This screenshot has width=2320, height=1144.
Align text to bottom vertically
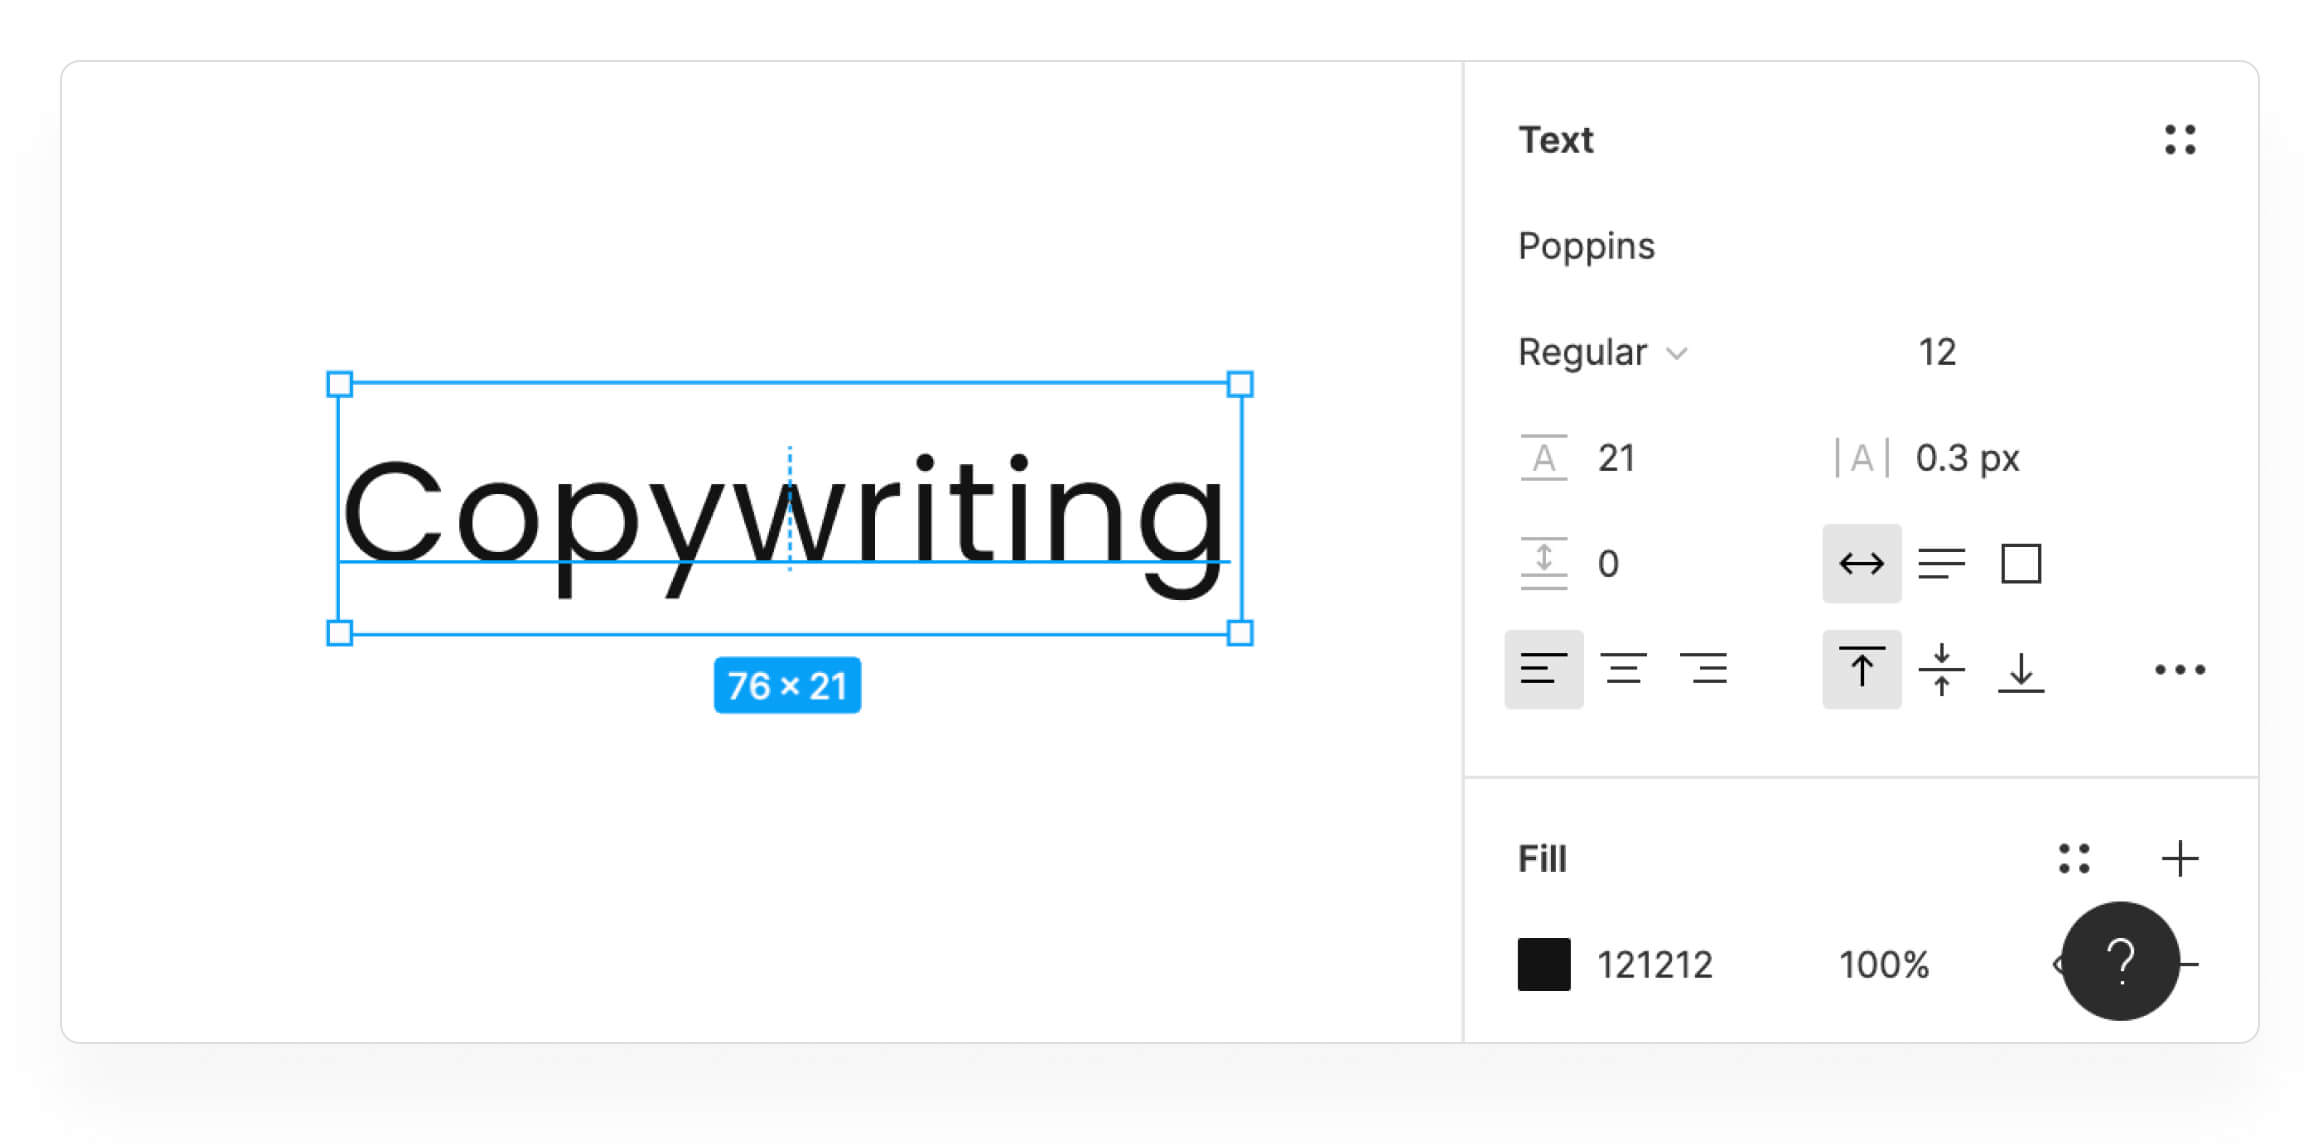[2020, 669]
